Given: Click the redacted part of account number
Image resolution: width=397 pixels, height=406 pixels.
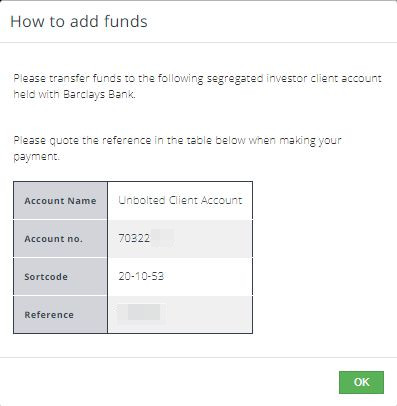Looking at the screenshot, I should click(162, 238).
